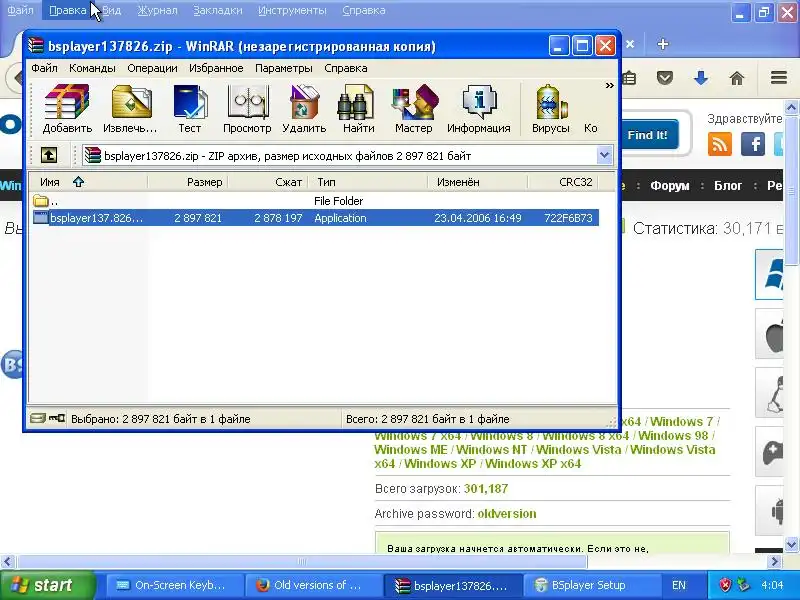
Task: Click the horizontal scrollbar thumb in Firefox
Action: pos(302,562)
